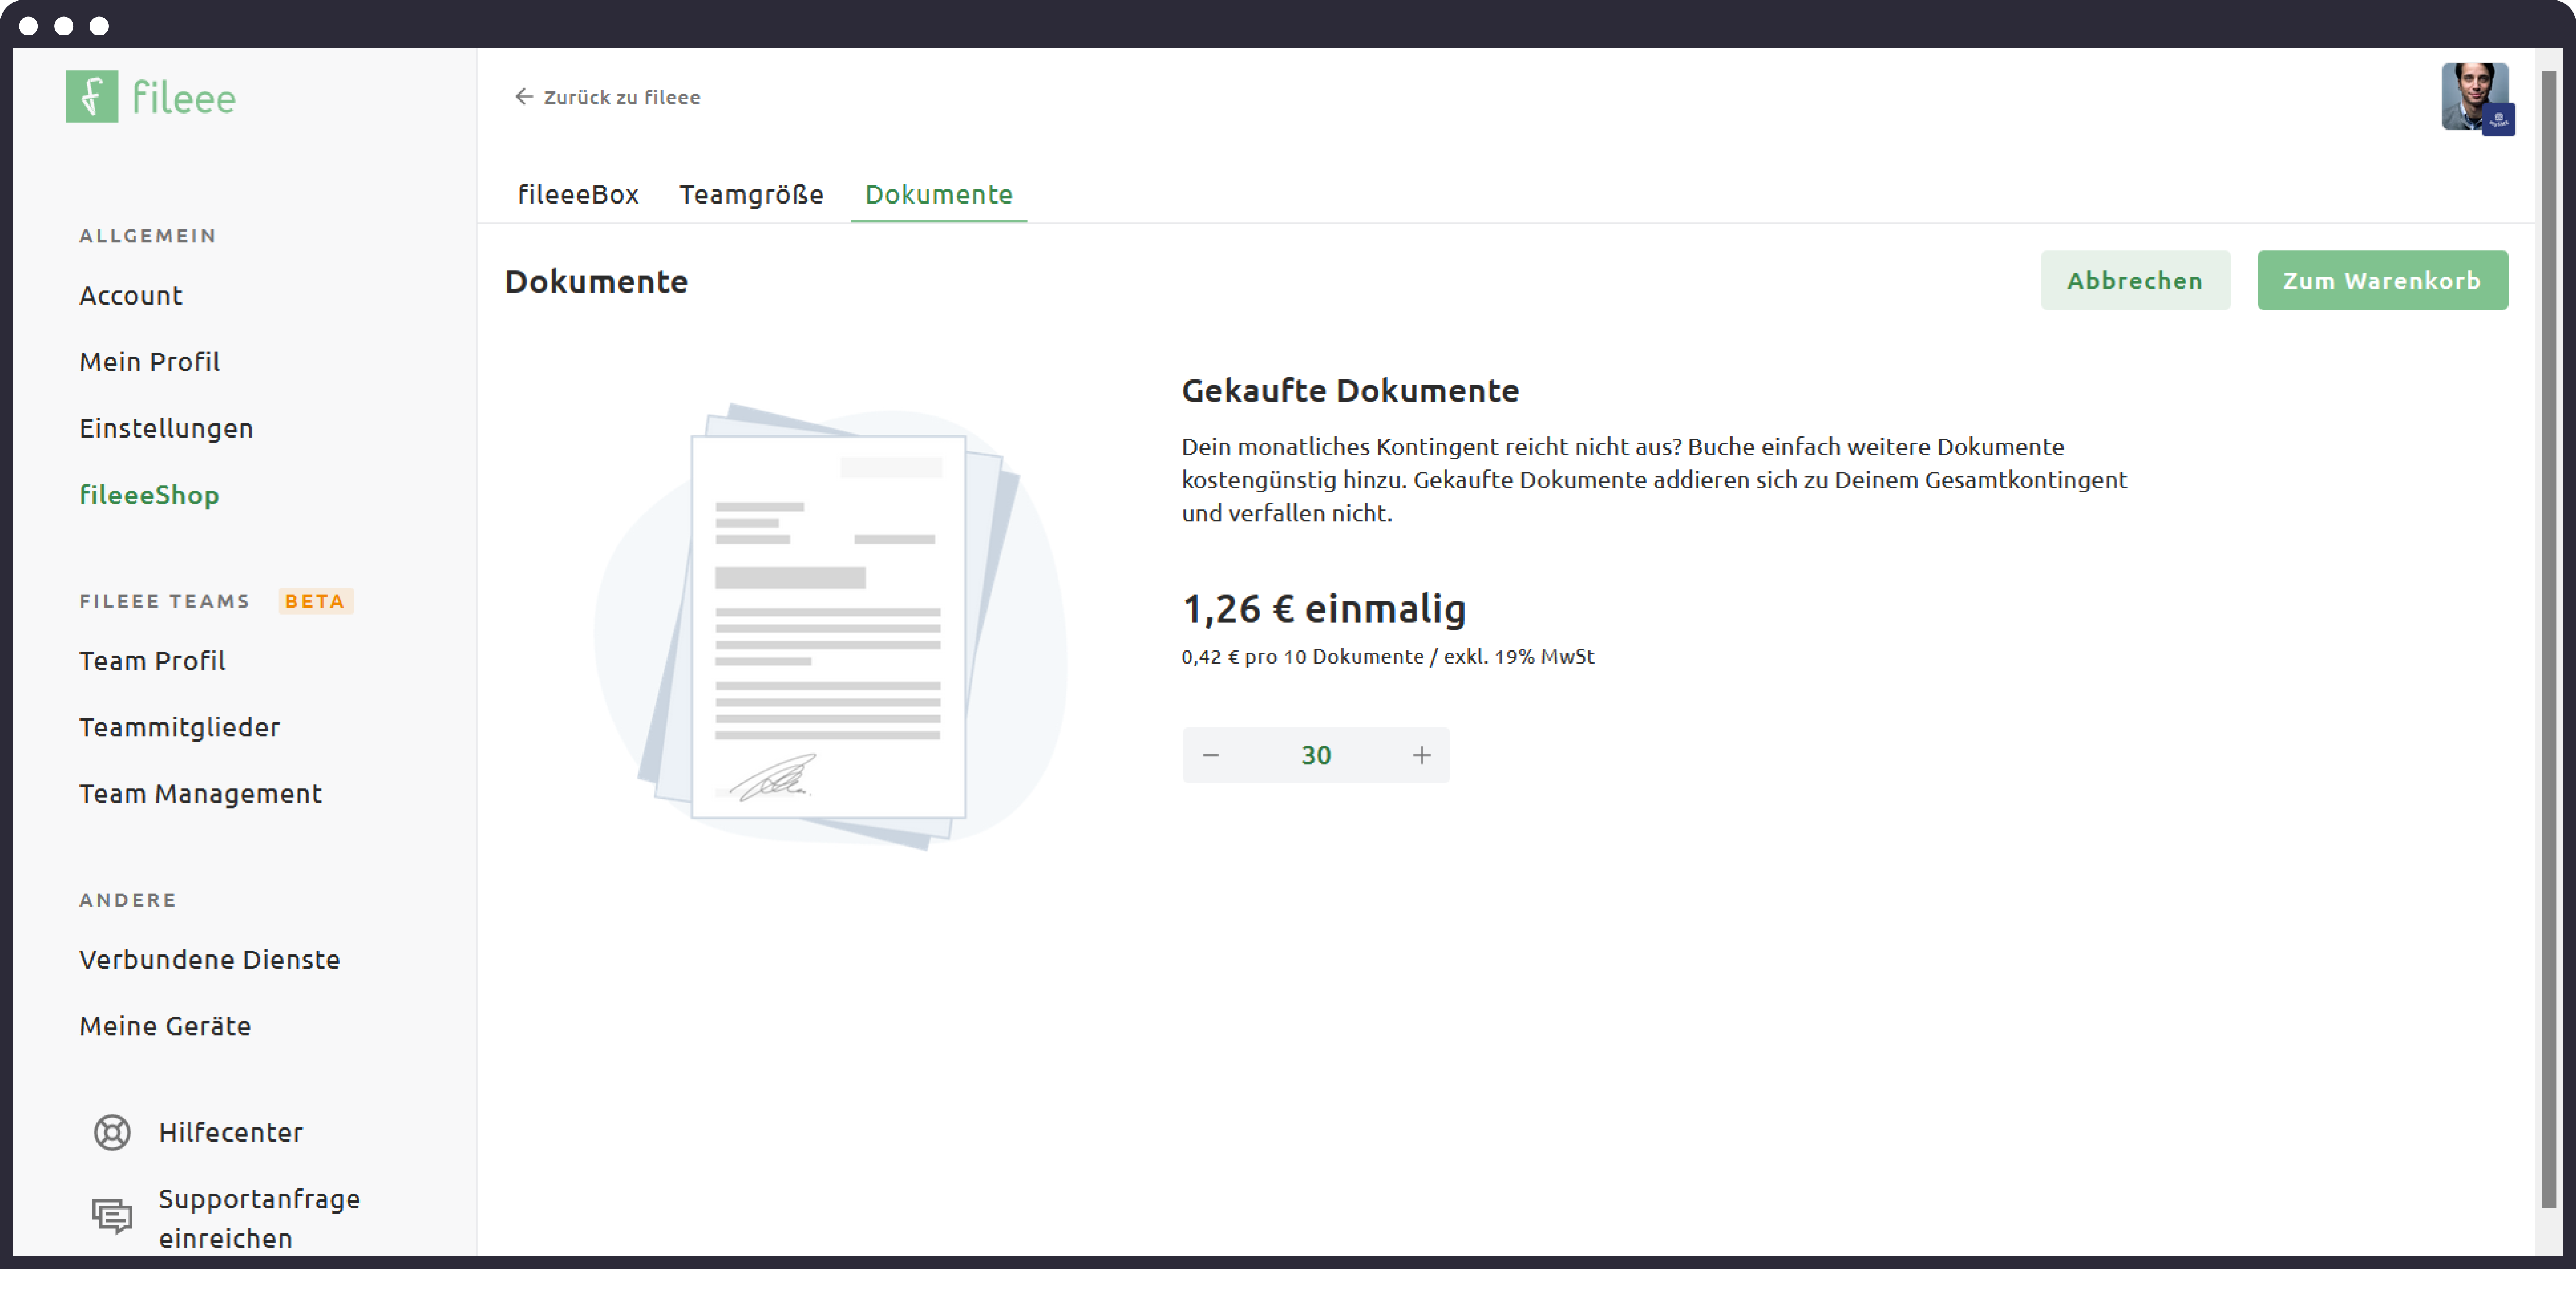Go to cart via Zum Warenkorb

pyautogui.click(x=2381, y=281)
